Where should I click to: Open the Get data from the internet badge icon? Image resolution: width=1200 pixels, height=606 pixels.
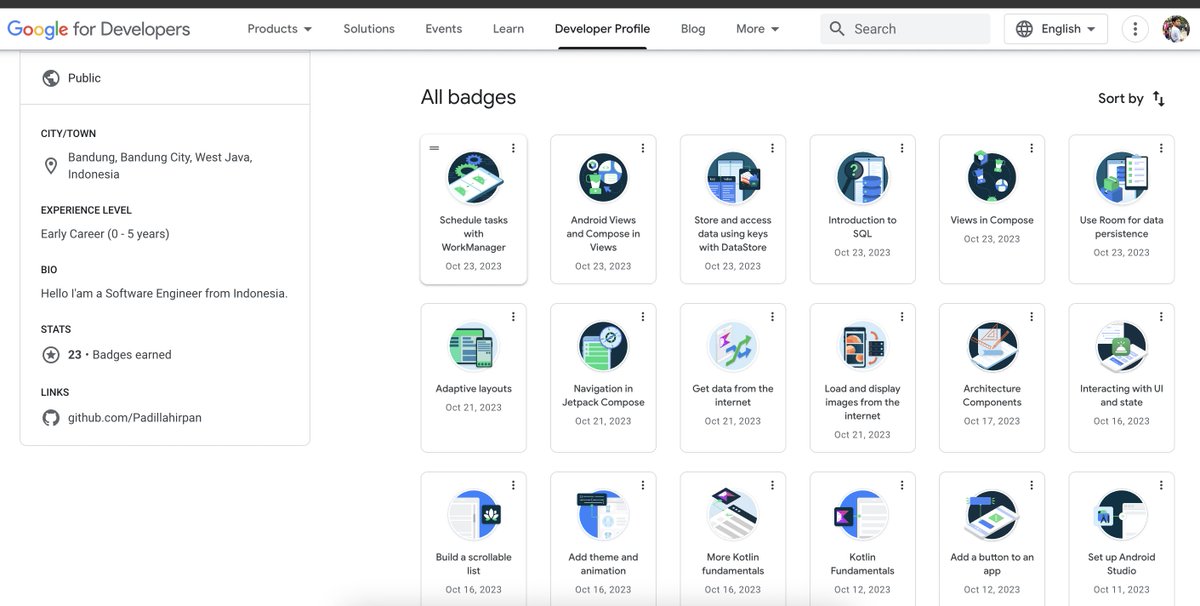(733, 347)
